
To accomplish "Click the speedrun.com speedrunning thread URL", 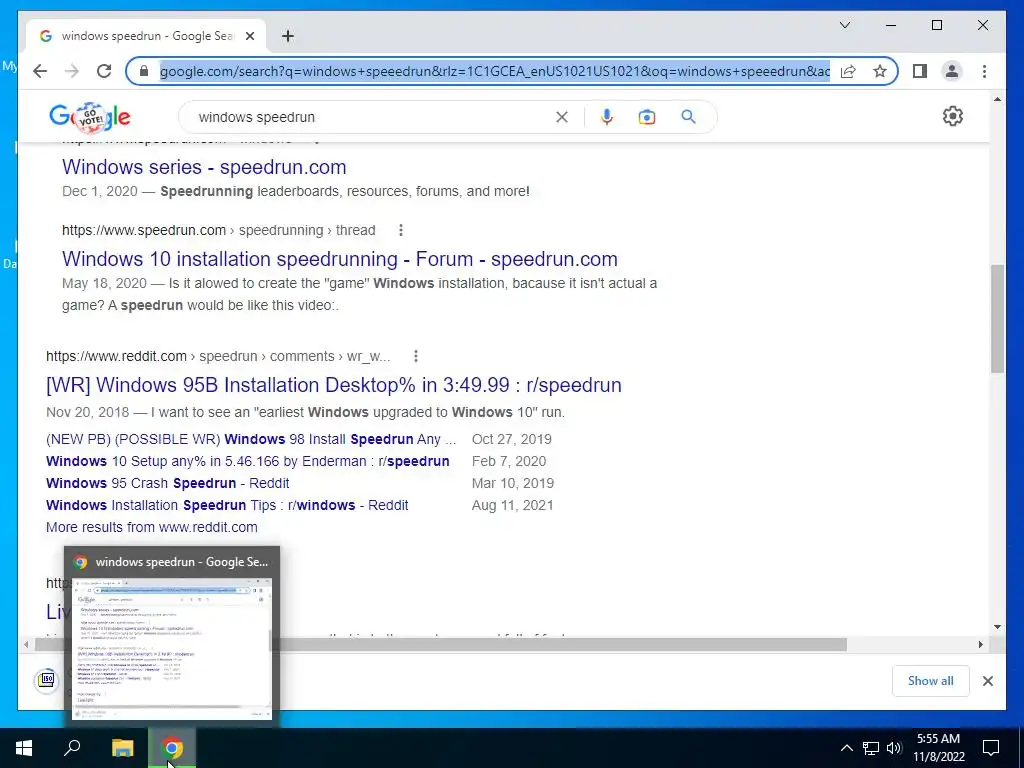I will 218,230.
